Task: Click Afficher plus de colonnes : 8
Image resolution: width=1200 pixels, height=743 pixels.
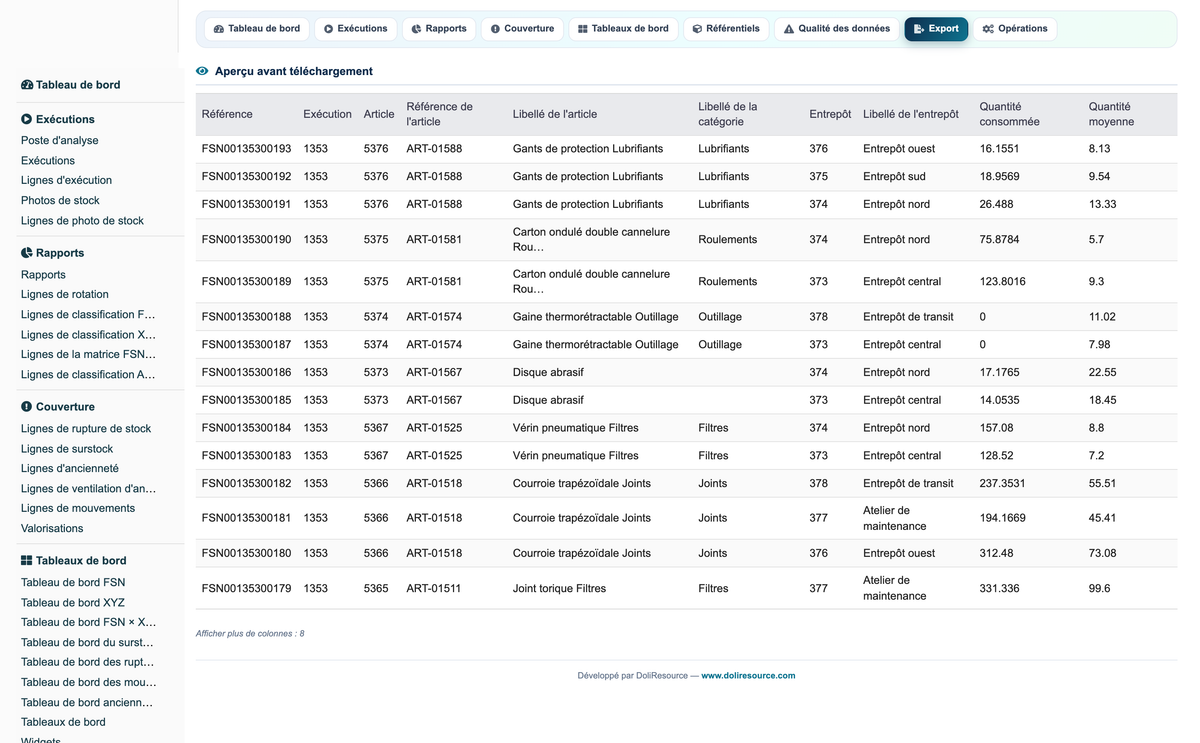Action: 250,634
